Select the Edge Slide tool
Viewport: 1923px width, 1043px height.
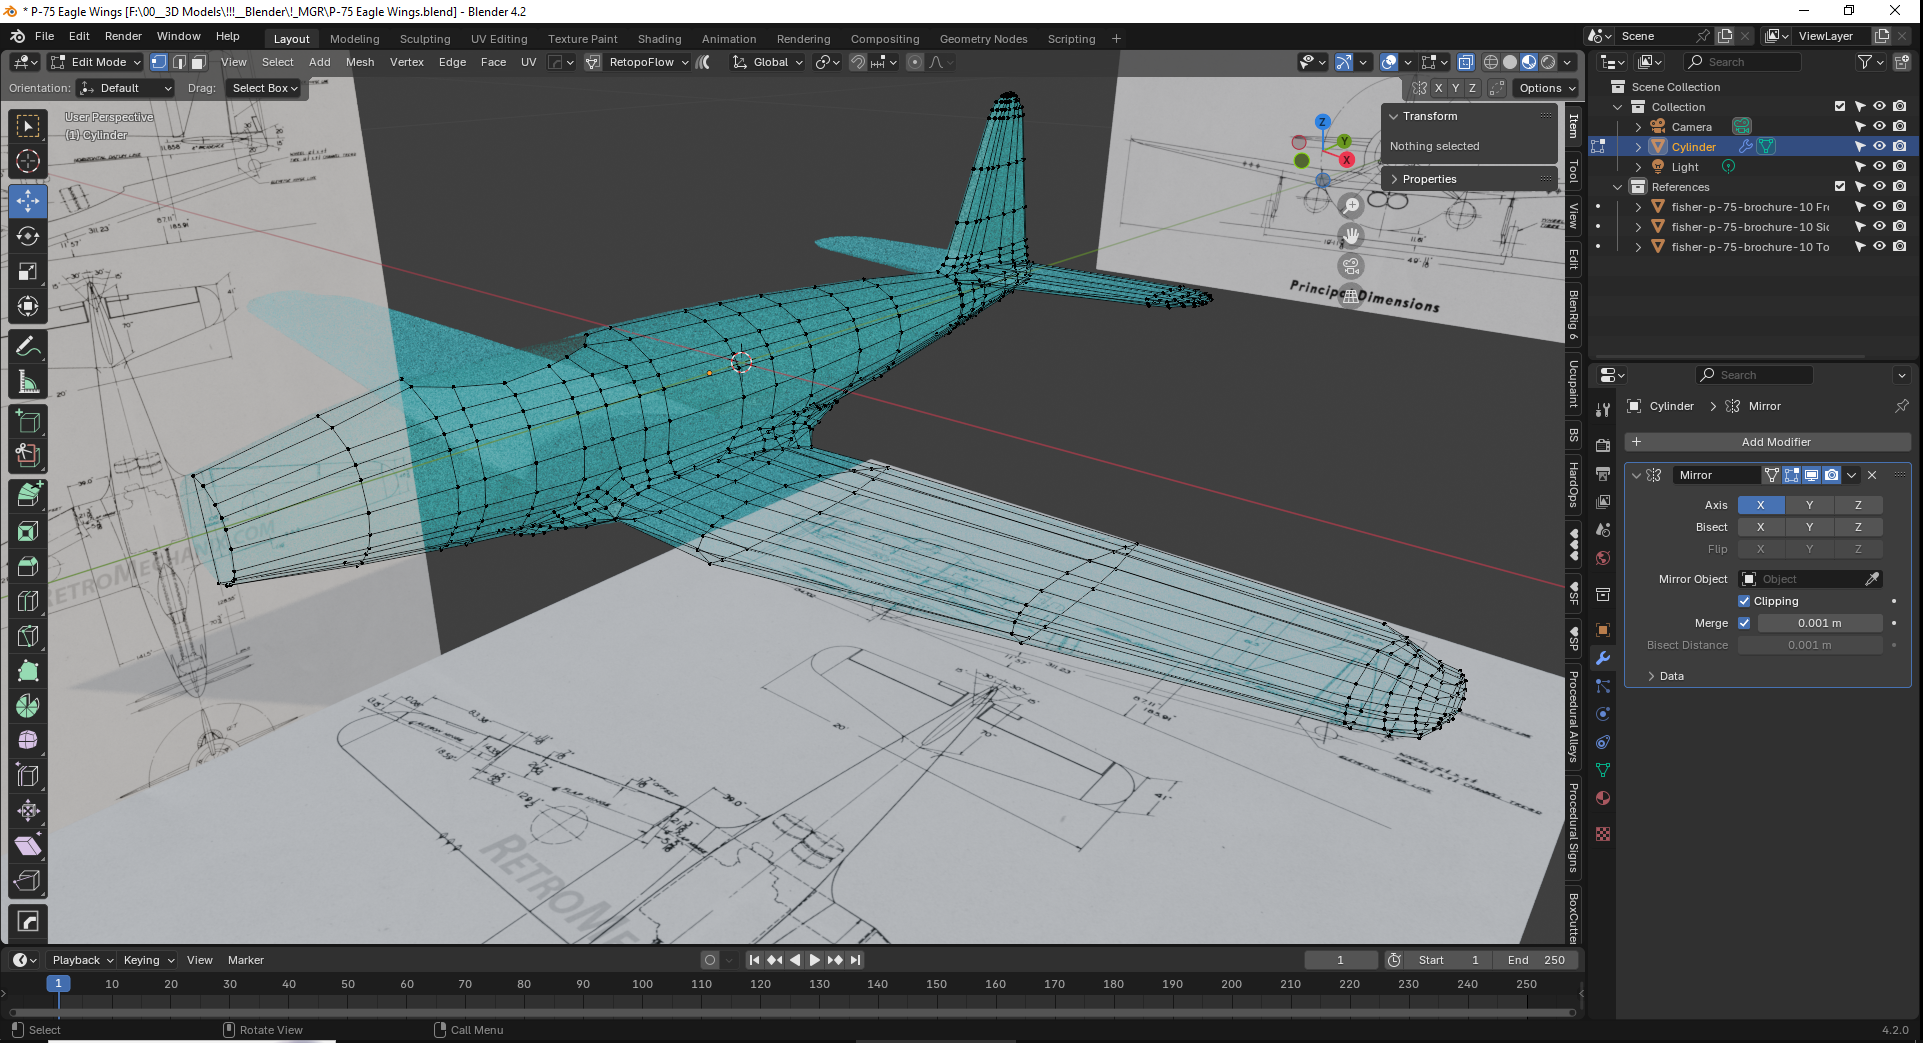(28, 776)
